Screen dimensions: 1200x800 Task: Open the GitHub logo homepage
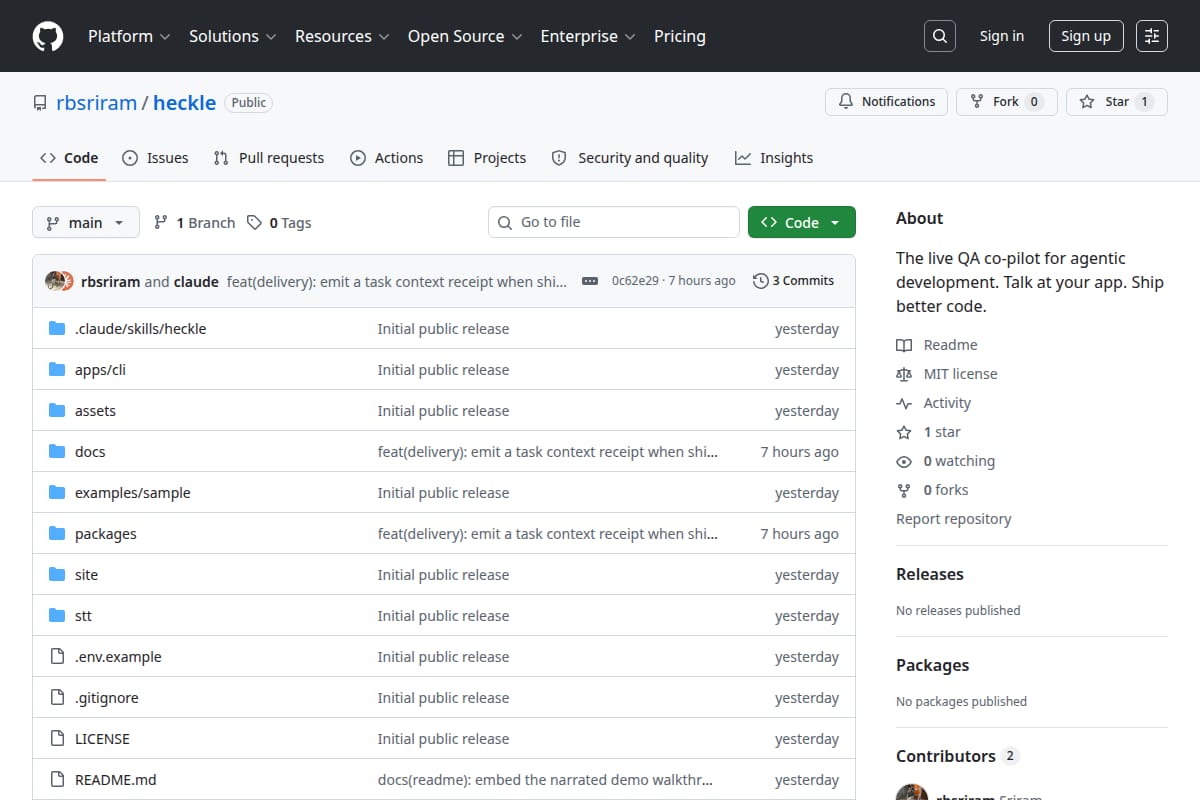[x=48, y=36]
